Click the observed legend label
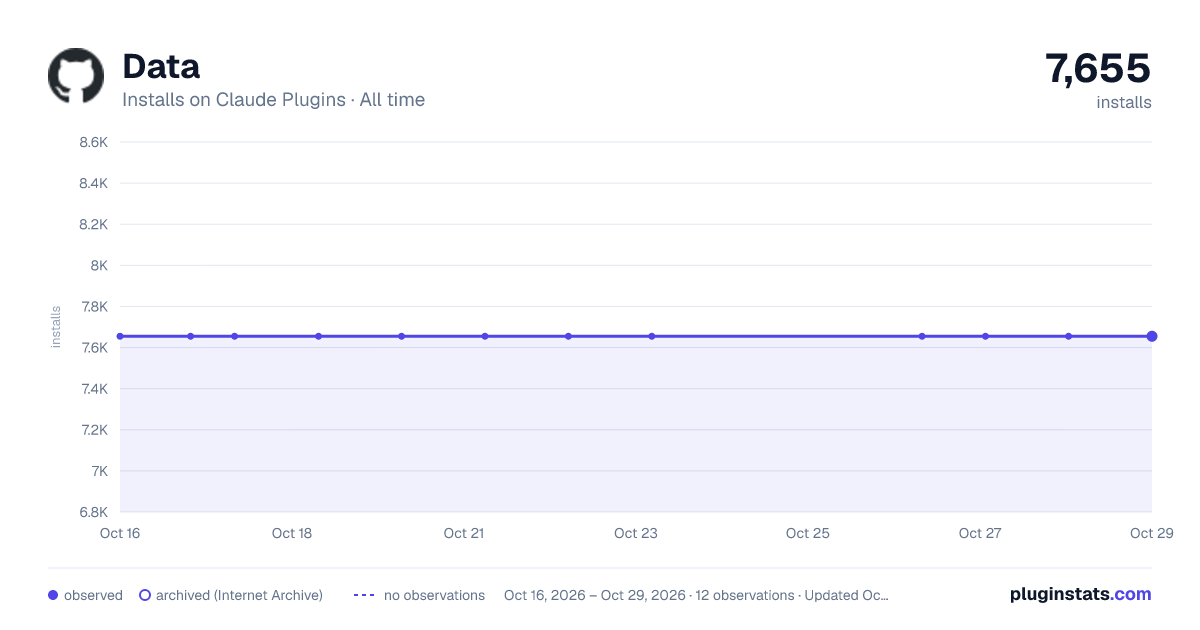The image size is (1200, 630). pos(93,595)
